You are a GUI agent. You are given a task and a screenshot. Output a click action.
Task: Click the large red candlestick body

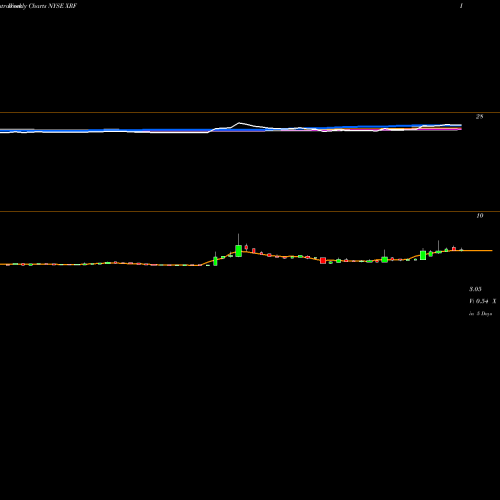(323, 260)
